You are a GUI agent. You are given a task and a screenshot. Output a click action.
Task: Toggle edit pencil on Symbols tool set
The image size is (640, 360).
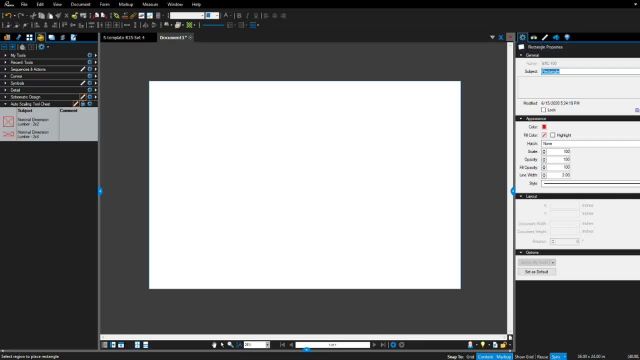(x=82, y=83)
